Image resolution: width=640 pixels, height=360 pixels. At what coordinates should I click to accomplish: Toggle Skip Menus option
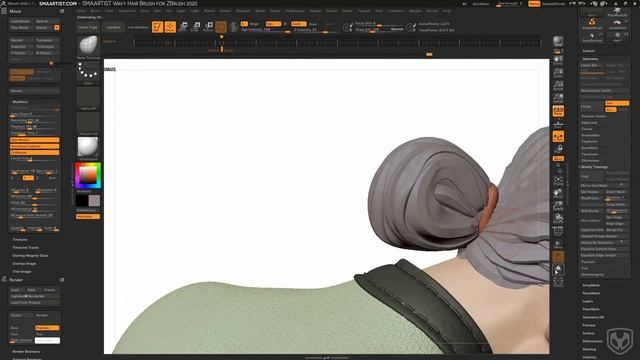point(35,140)
